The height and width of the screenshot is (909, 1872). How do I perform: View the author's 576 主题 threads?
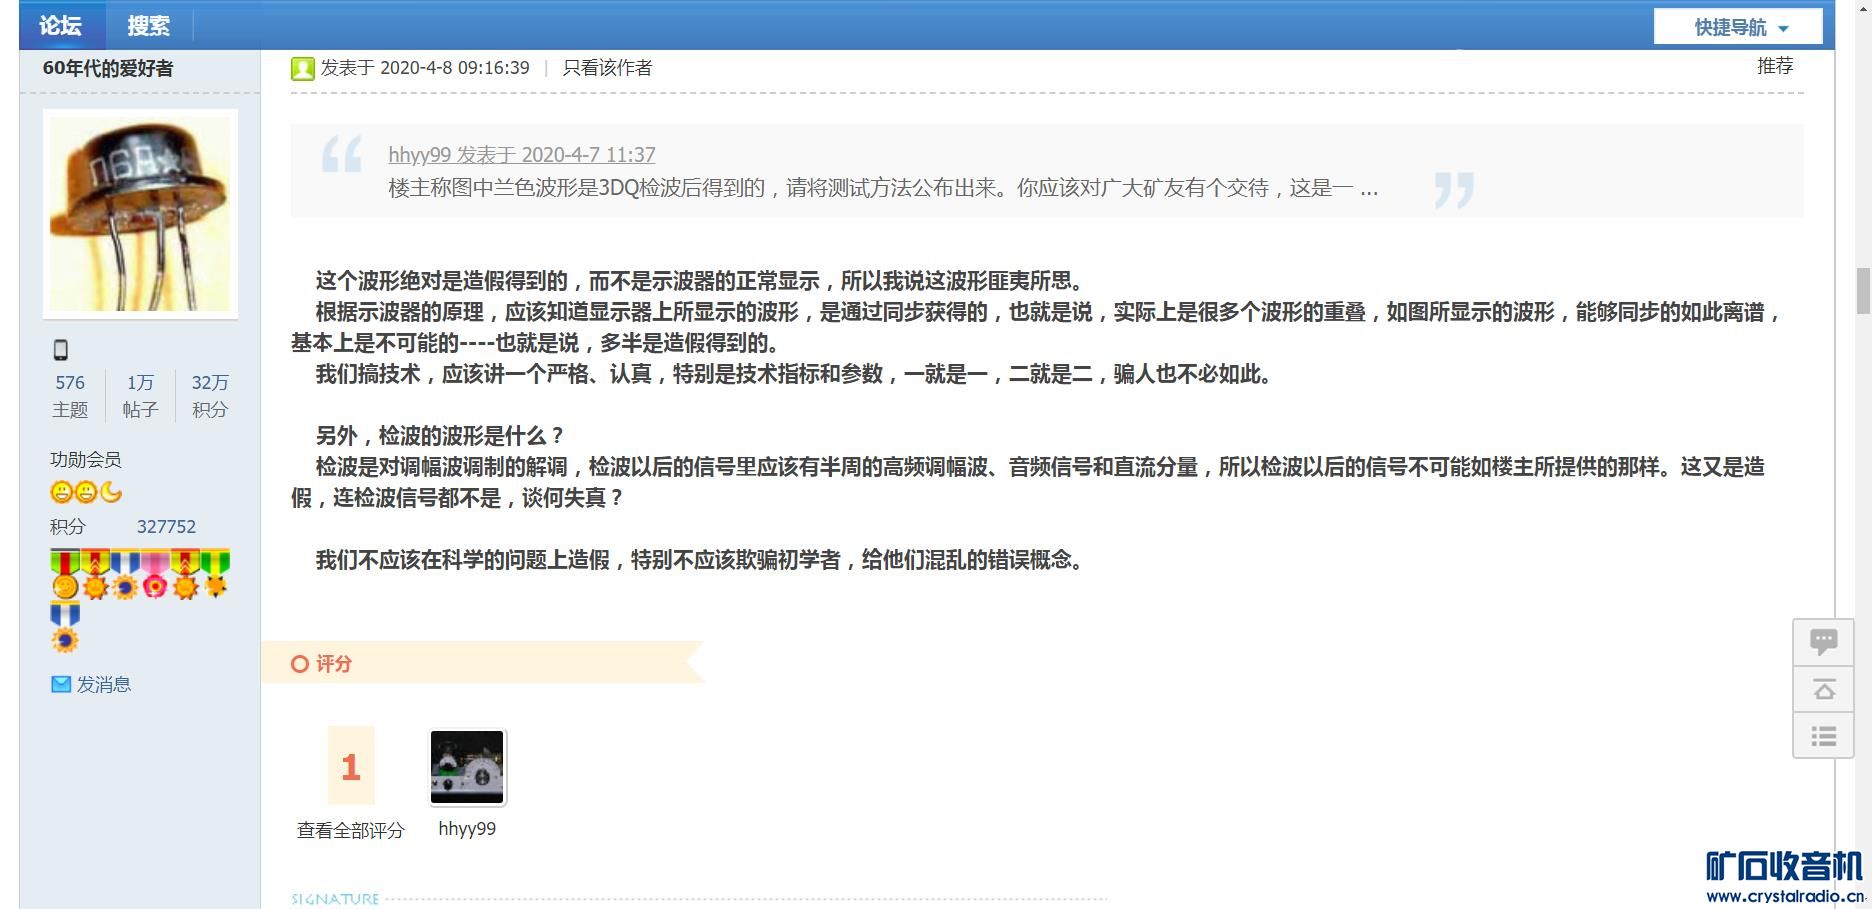(x=70, y=396)
